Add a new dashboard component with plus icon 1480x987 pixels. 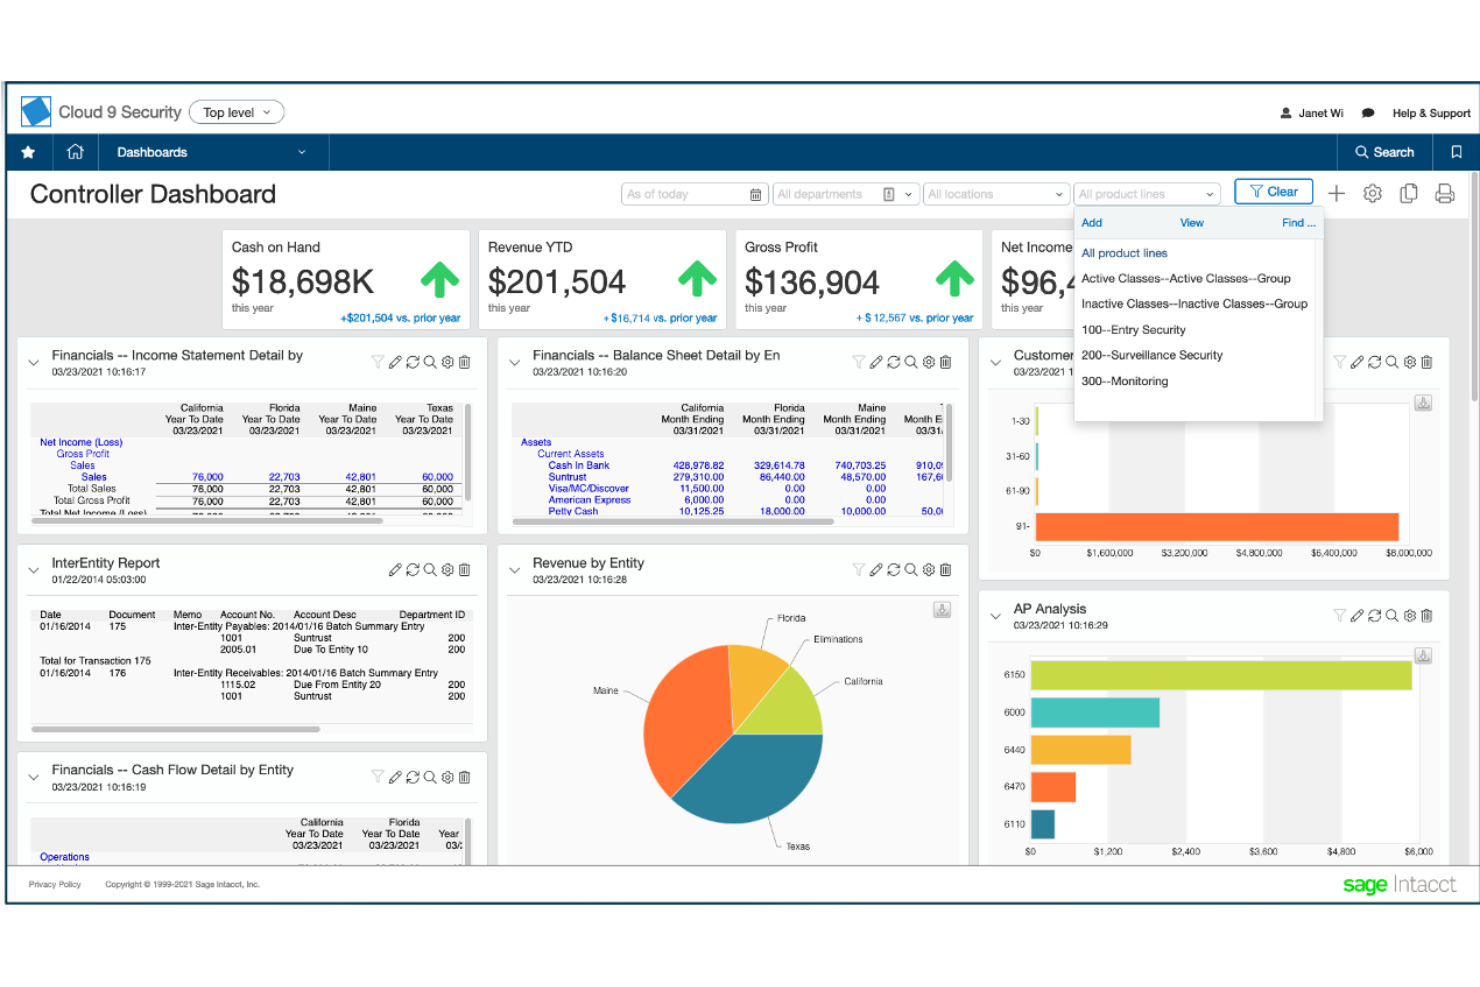1336,193
